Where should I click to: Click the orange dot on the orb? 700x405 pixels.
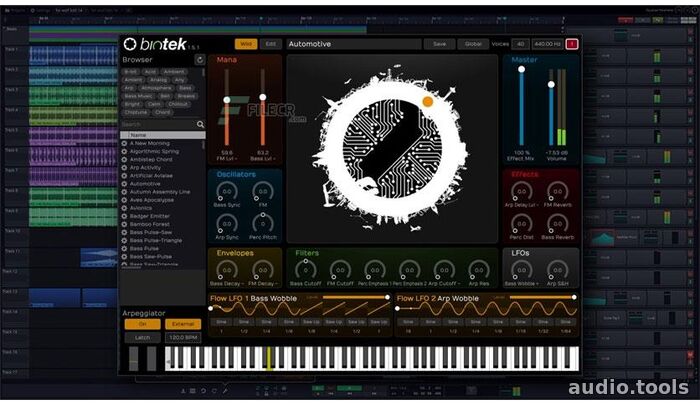[427, 101]
